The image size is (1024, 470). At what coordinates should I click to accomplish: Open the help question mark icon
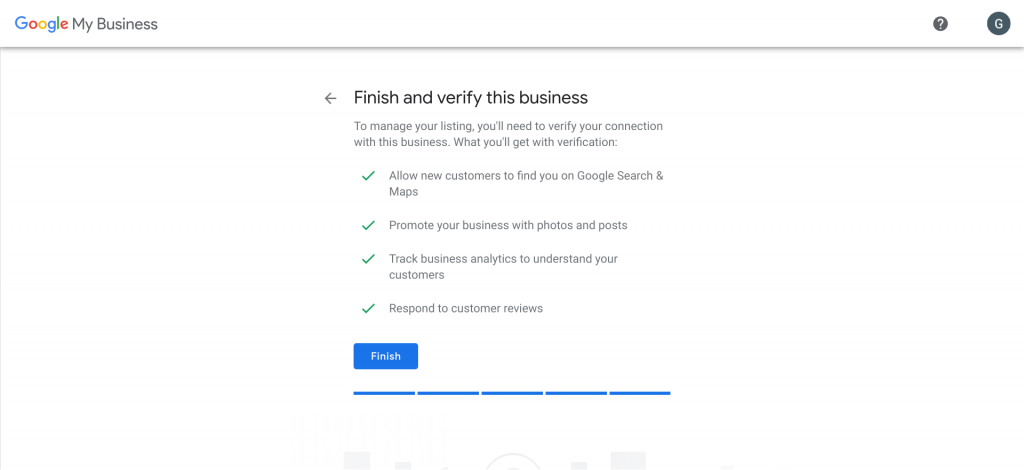click(940, 24)
